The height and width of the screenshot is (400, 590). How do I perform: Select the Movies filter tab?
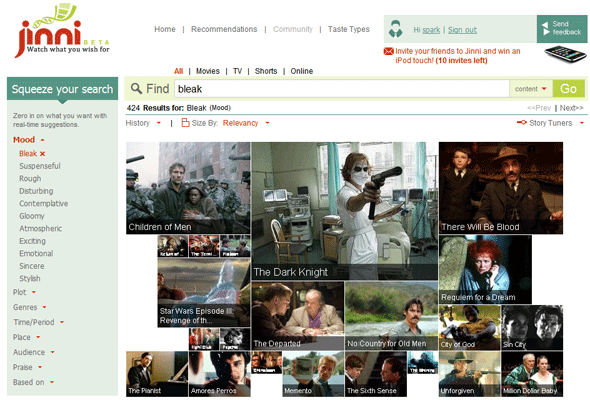tap(208, 71)
